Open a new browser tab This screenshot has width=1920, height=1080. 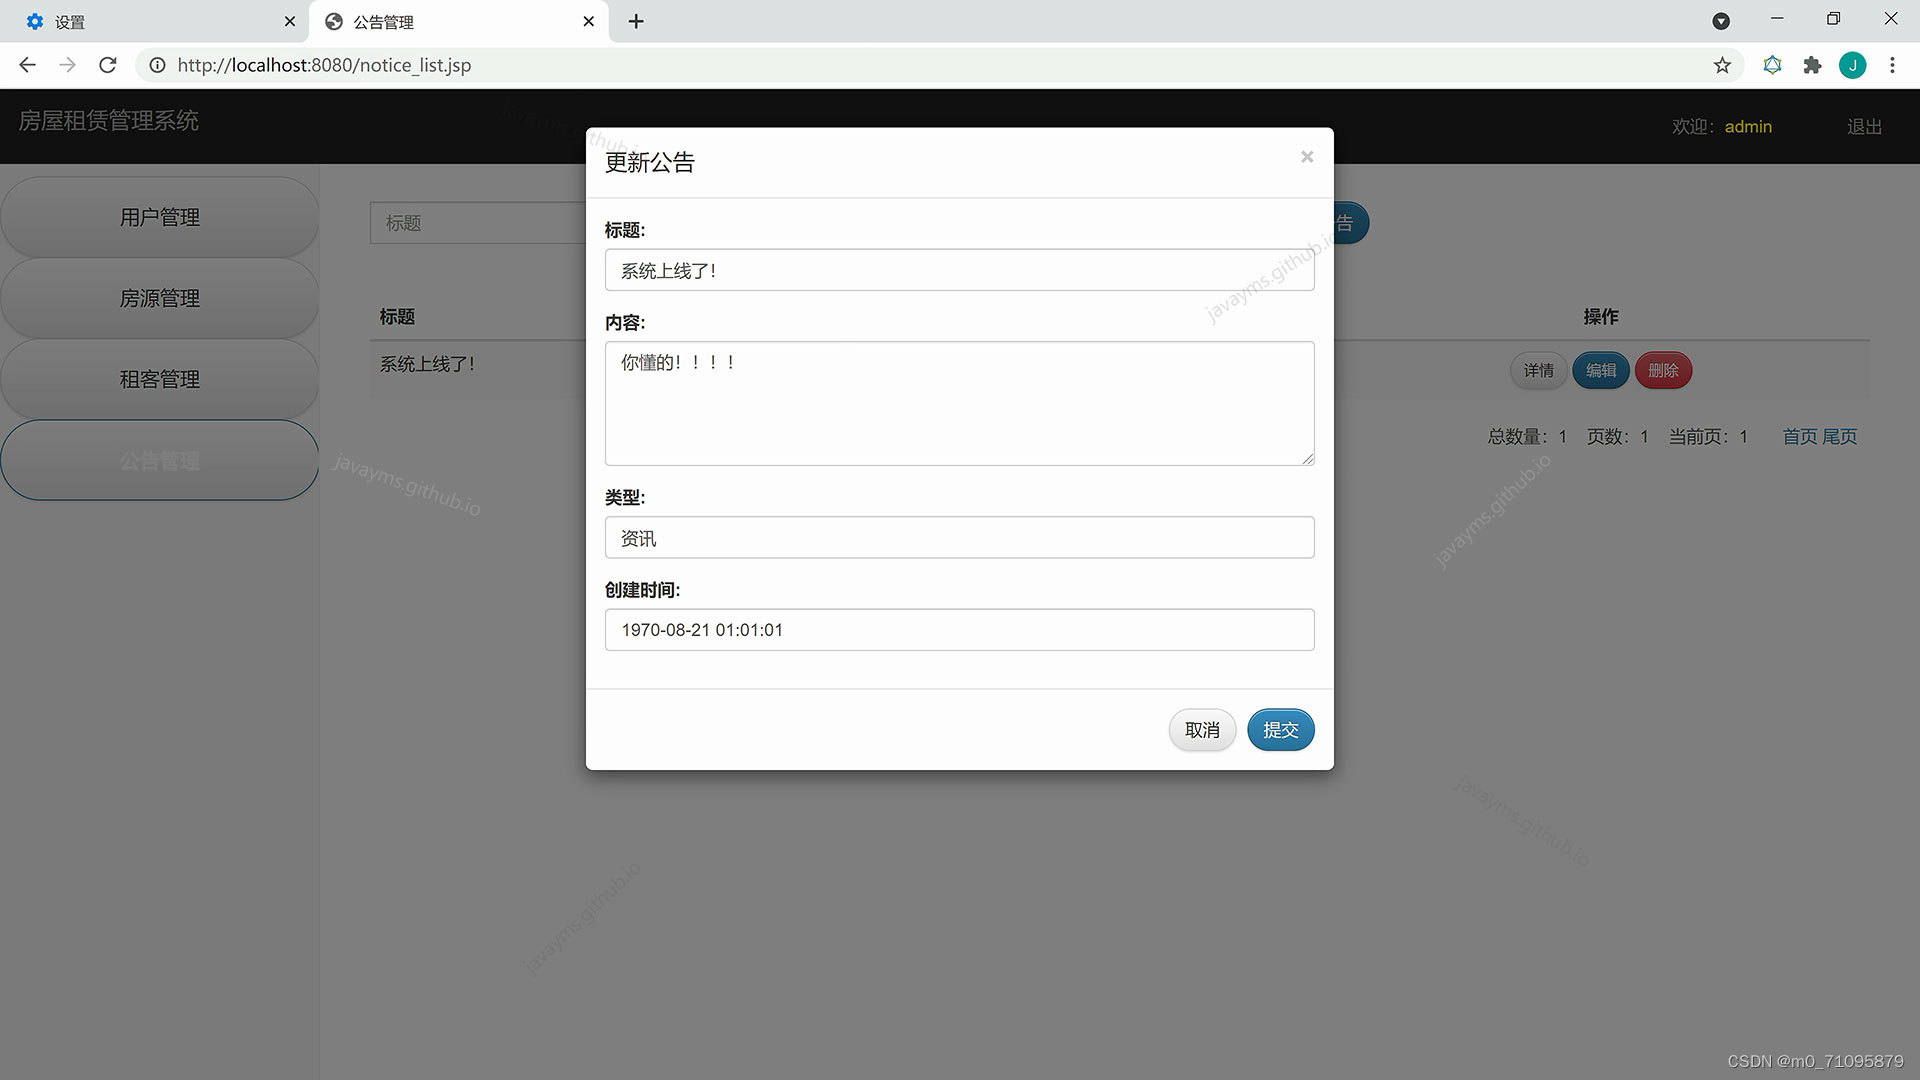coord(636,21)
